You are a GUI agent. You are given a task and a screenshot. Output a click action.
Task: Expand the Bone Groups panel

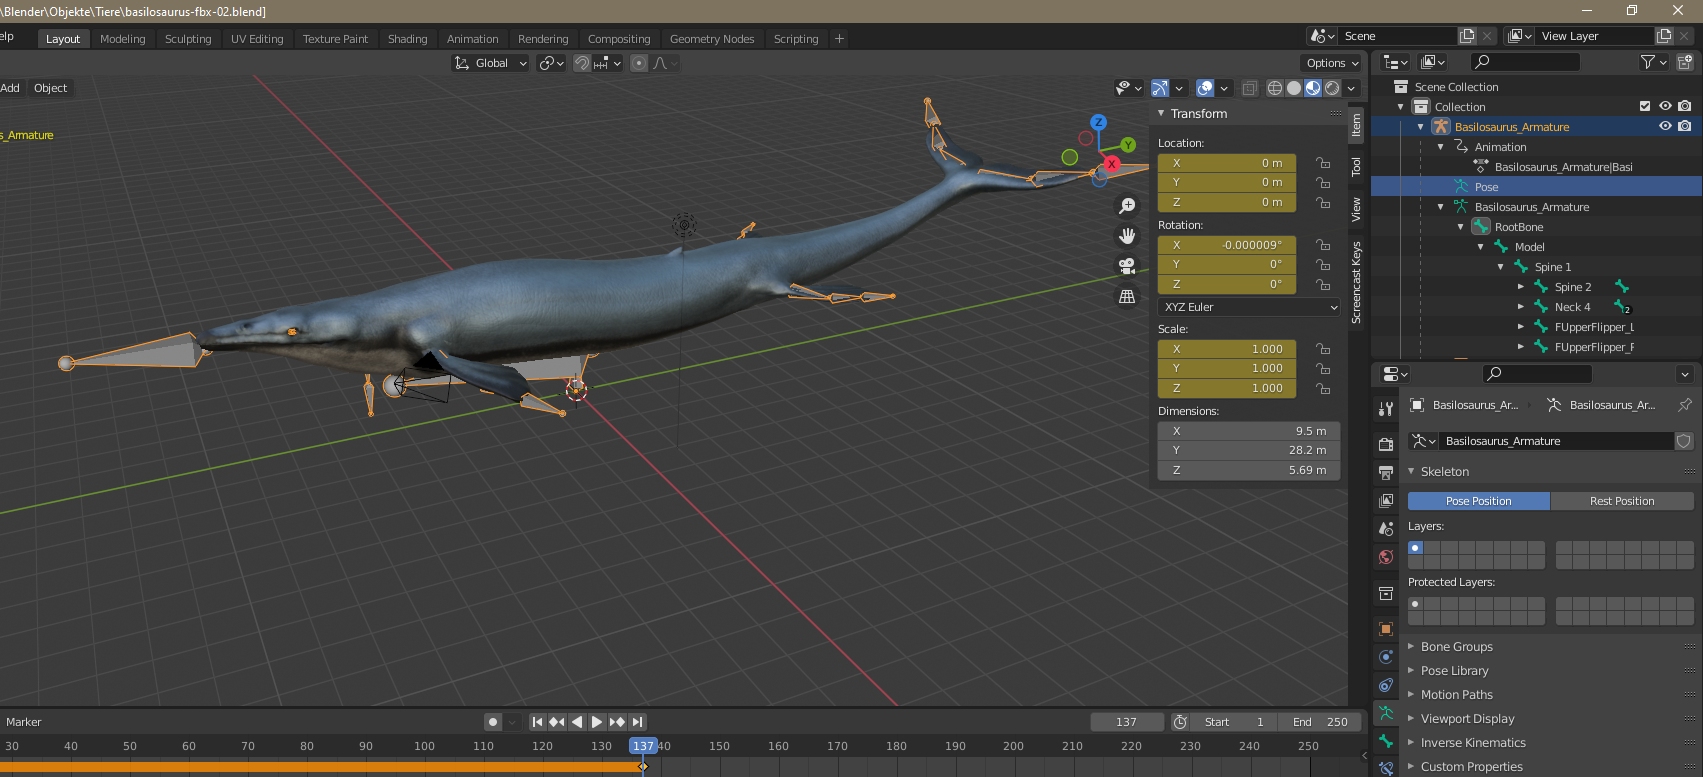[x=1456, y=647]
